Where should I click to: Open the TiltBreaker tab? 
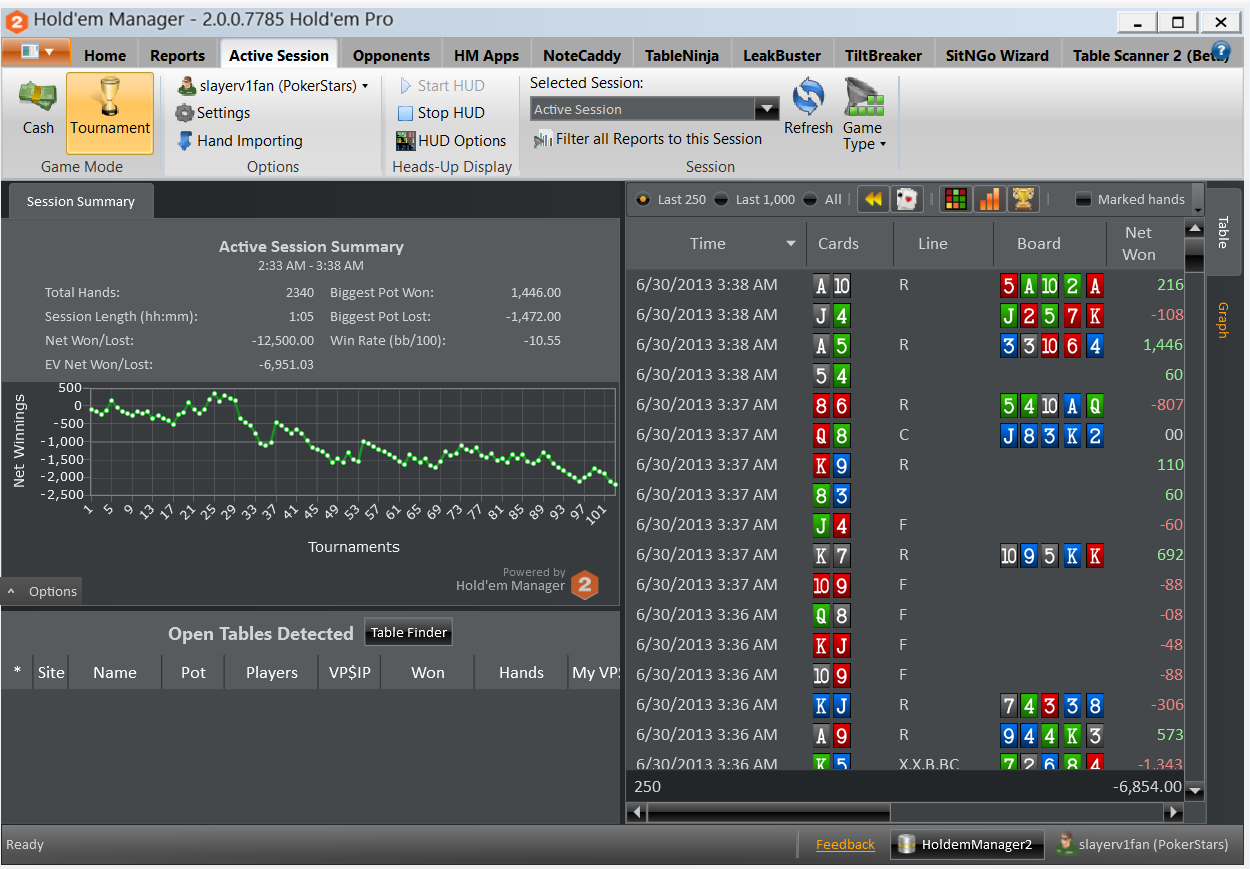pos(883,55)
